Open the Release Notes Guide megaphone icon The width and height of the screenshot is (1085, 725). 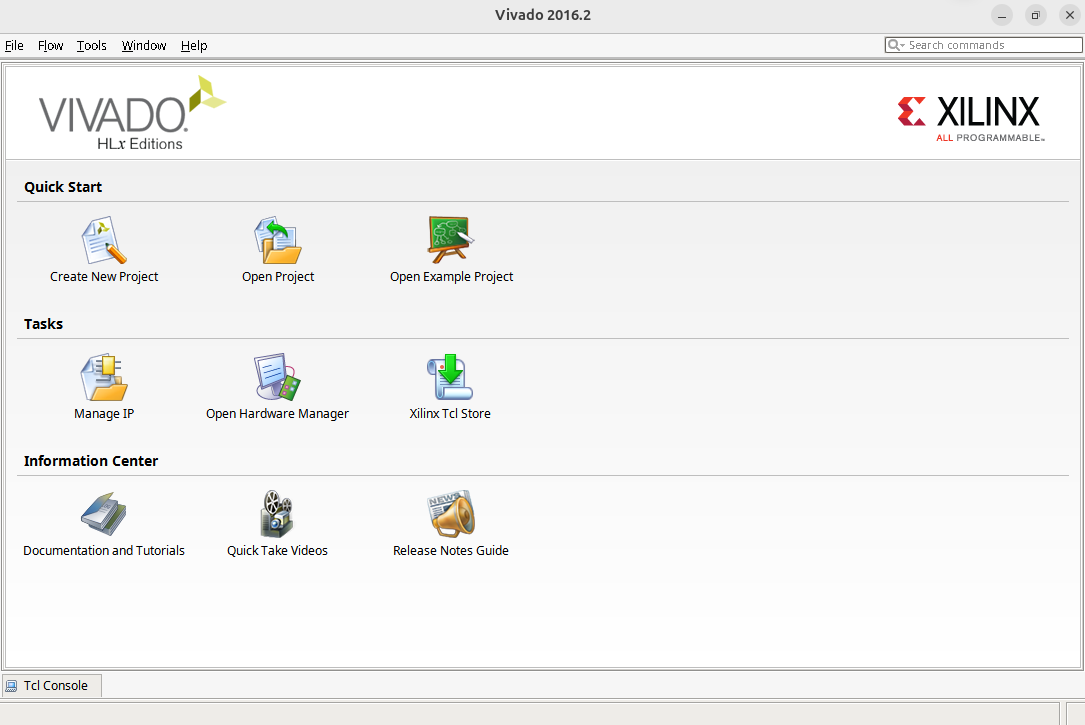pyautogui.click(x=450, y=515)
